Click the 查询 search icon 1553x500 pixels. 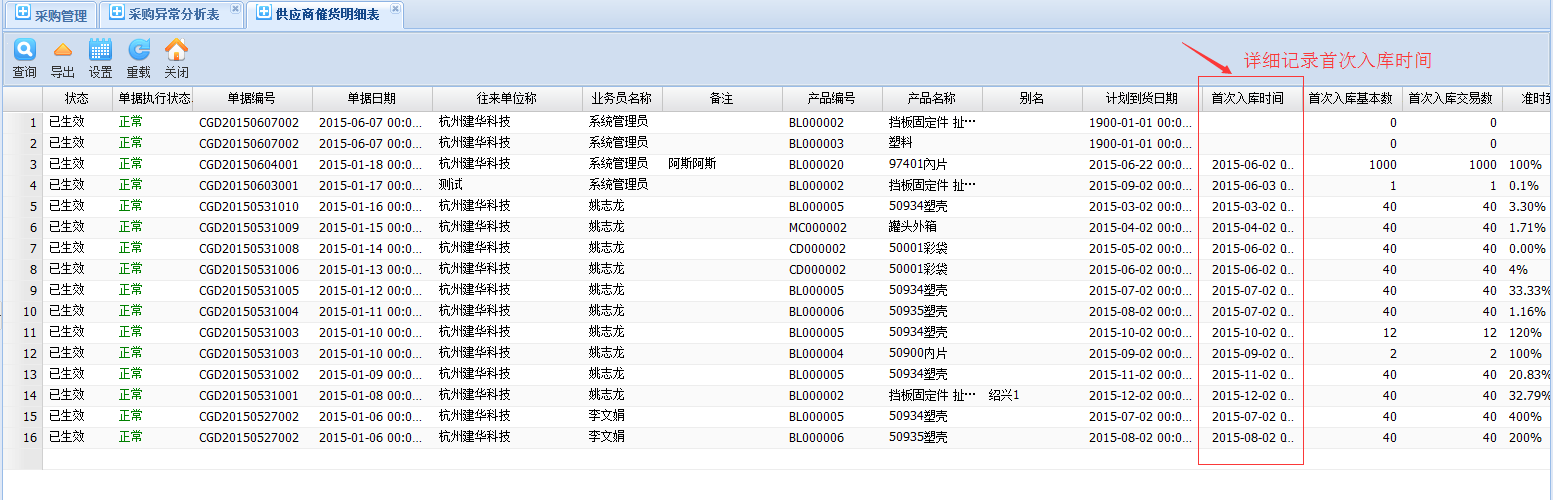point(24,50)
